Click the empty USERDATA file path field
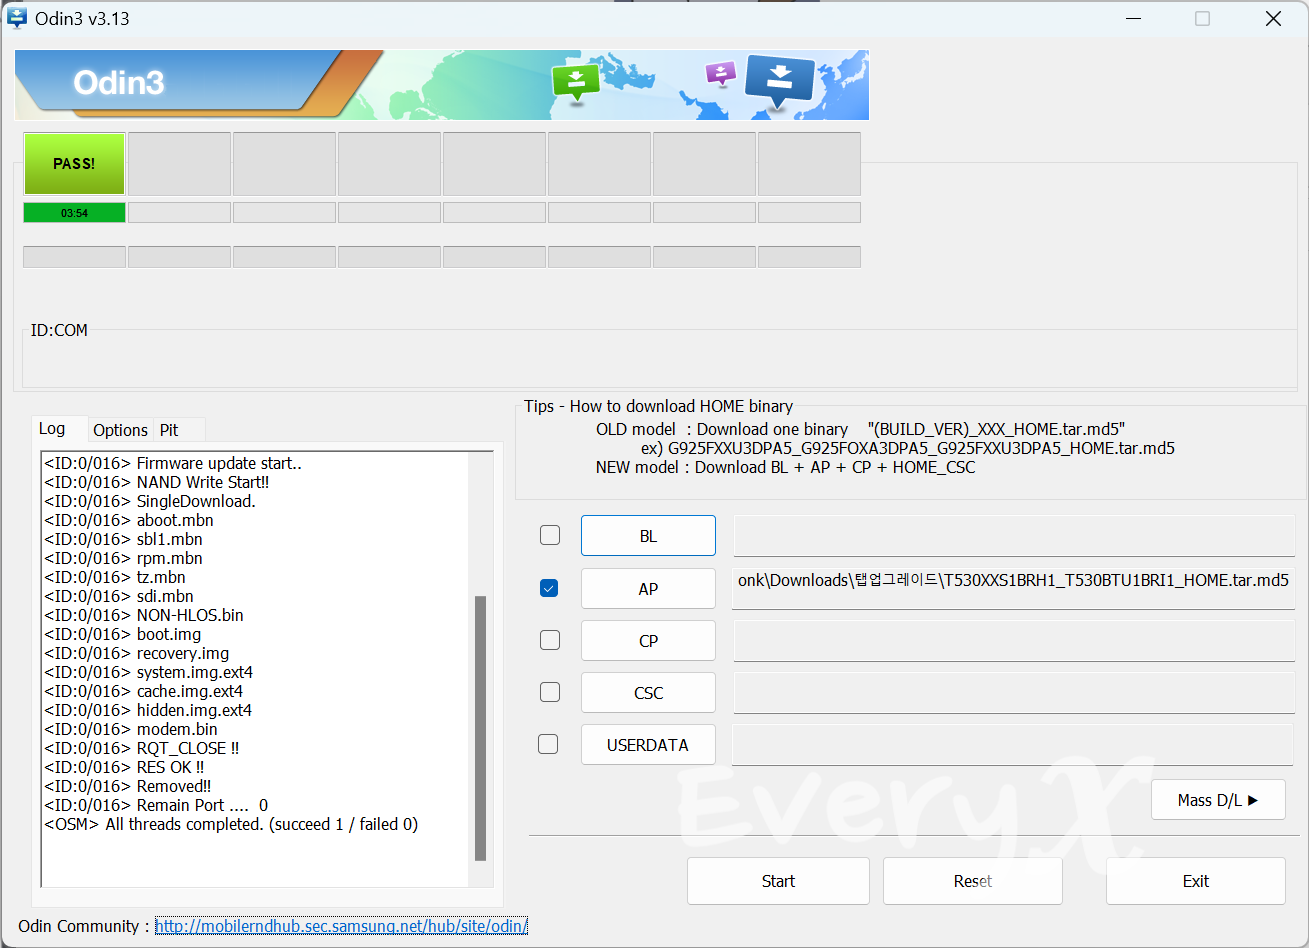 pyautogui.click(x=1014, y=745)
